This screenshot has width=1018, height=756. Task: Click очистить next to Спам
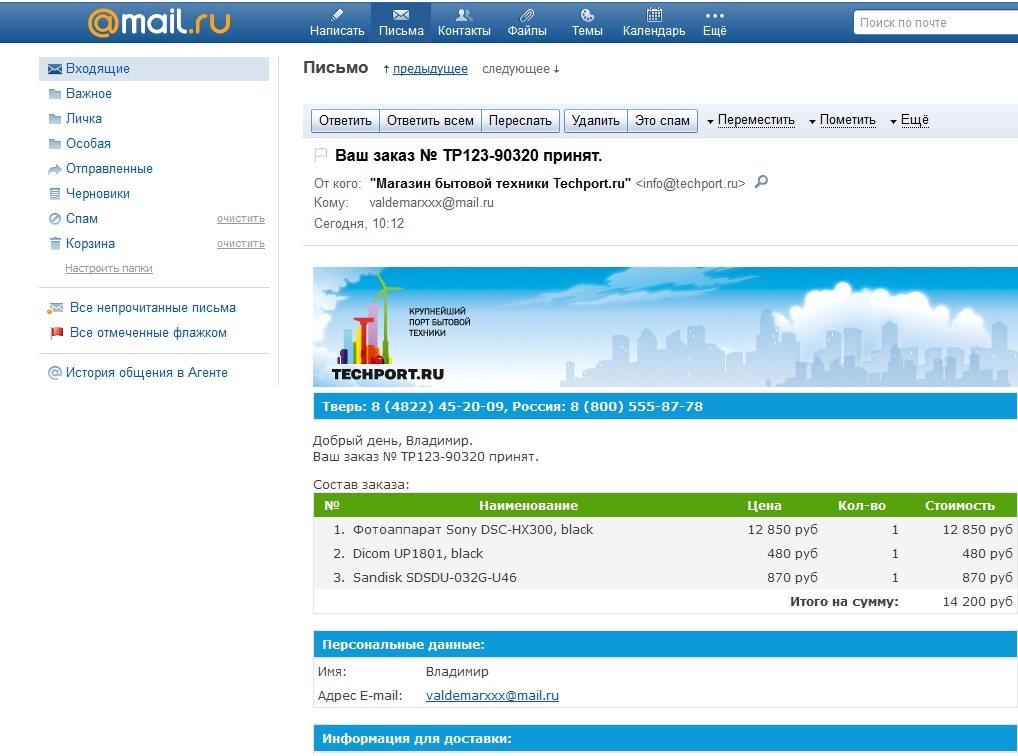tap(241, 219)
